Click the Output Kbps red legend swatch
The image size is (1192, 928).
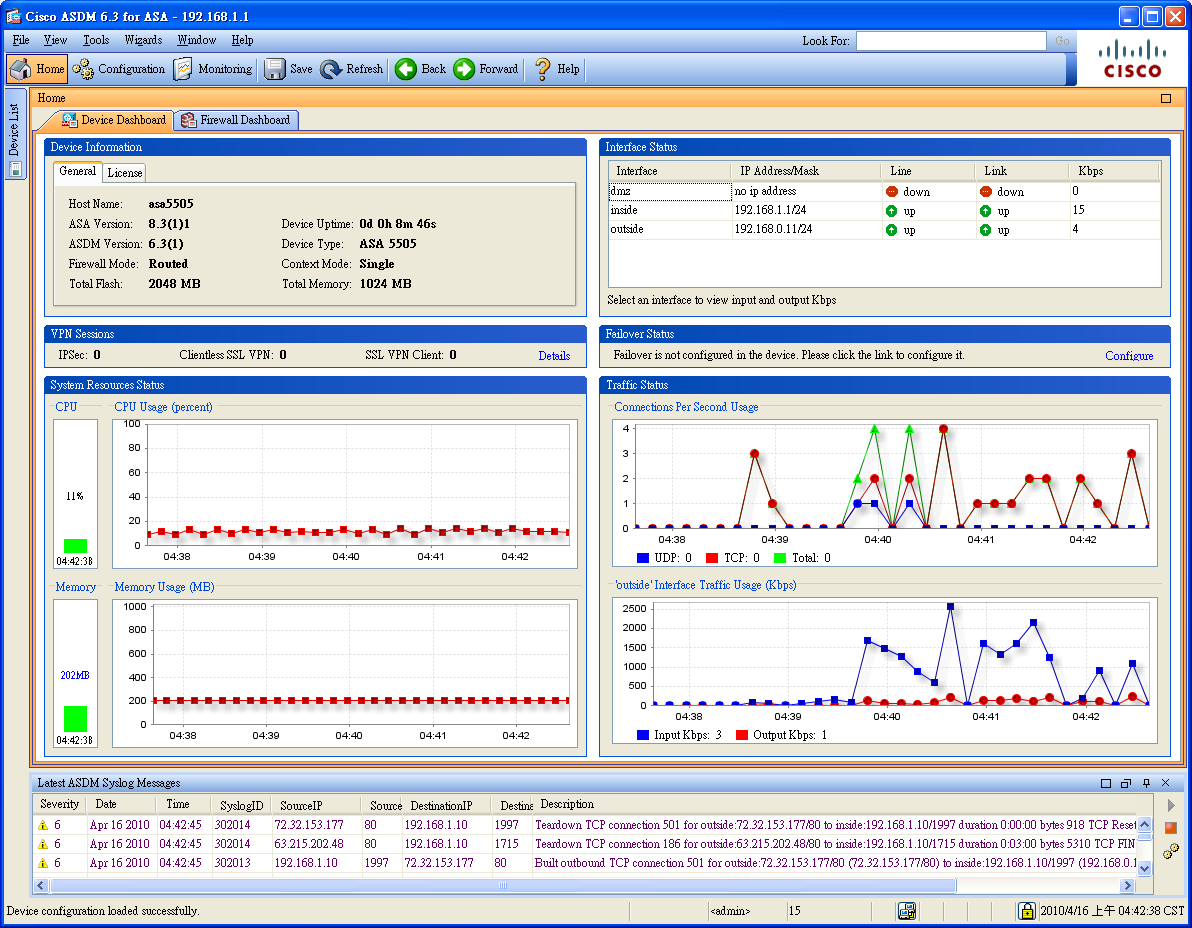[x=742, y=735]
